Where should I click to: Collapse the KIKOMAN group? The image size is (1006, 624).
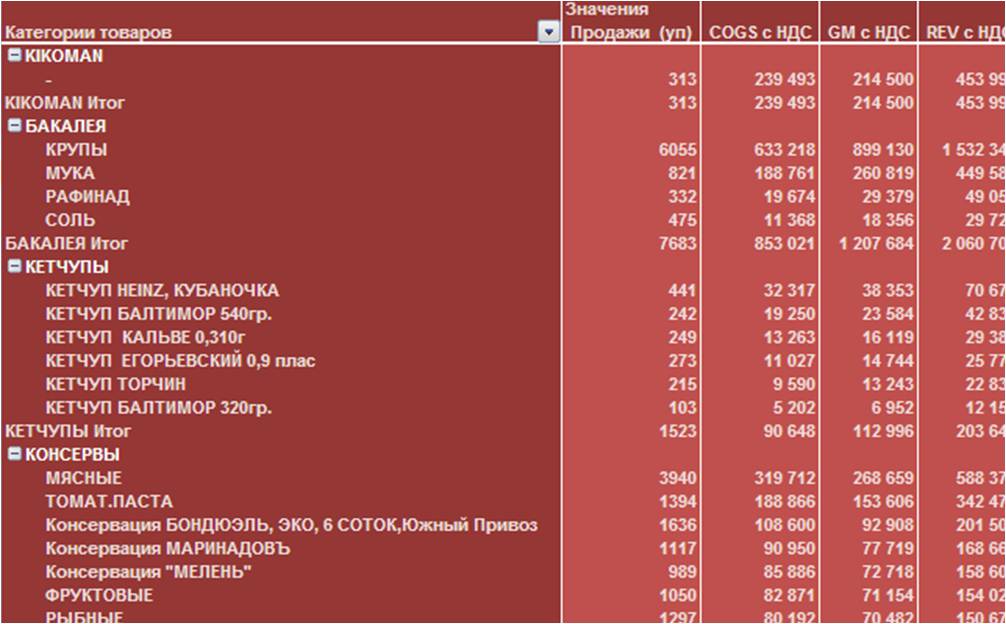click(15, 56)
